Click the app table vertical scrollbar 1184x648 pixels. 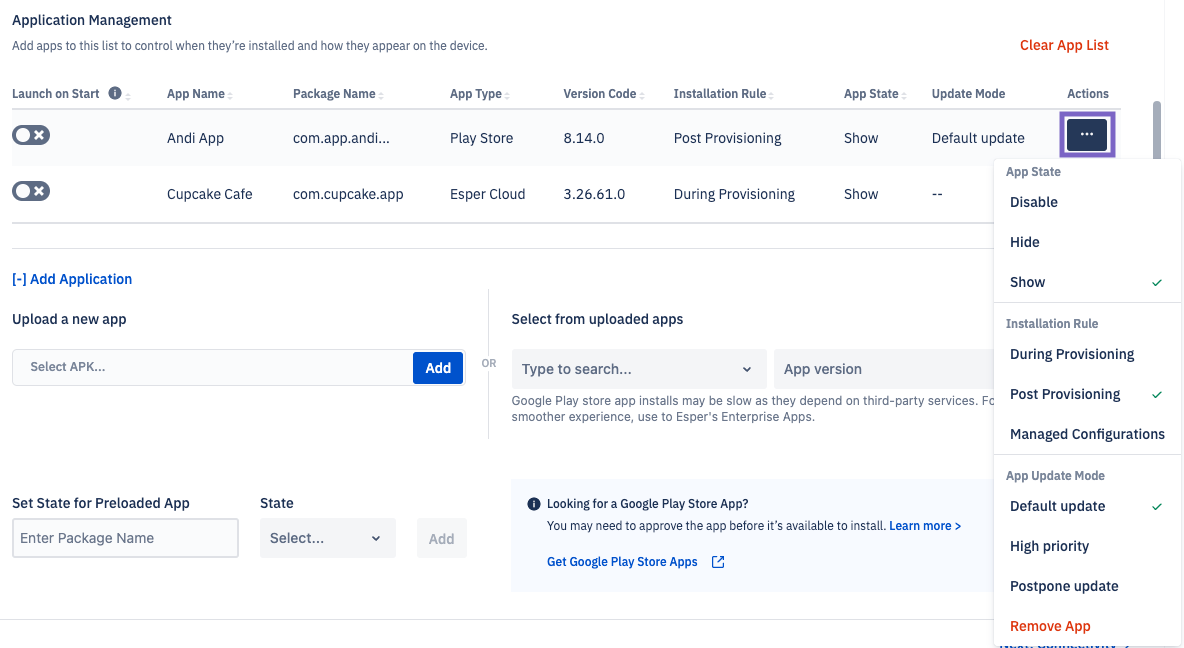click(1157, 130)
